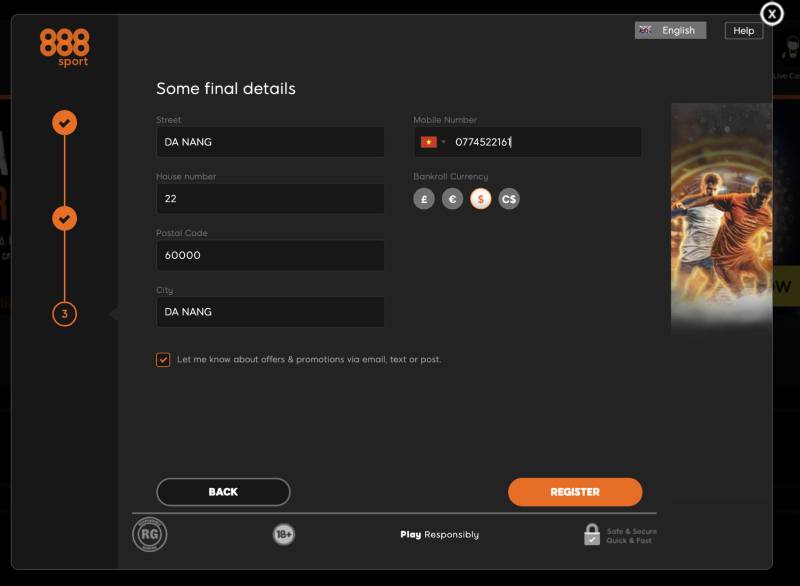Click the Help button
The image size is (800, 586).
743,31
